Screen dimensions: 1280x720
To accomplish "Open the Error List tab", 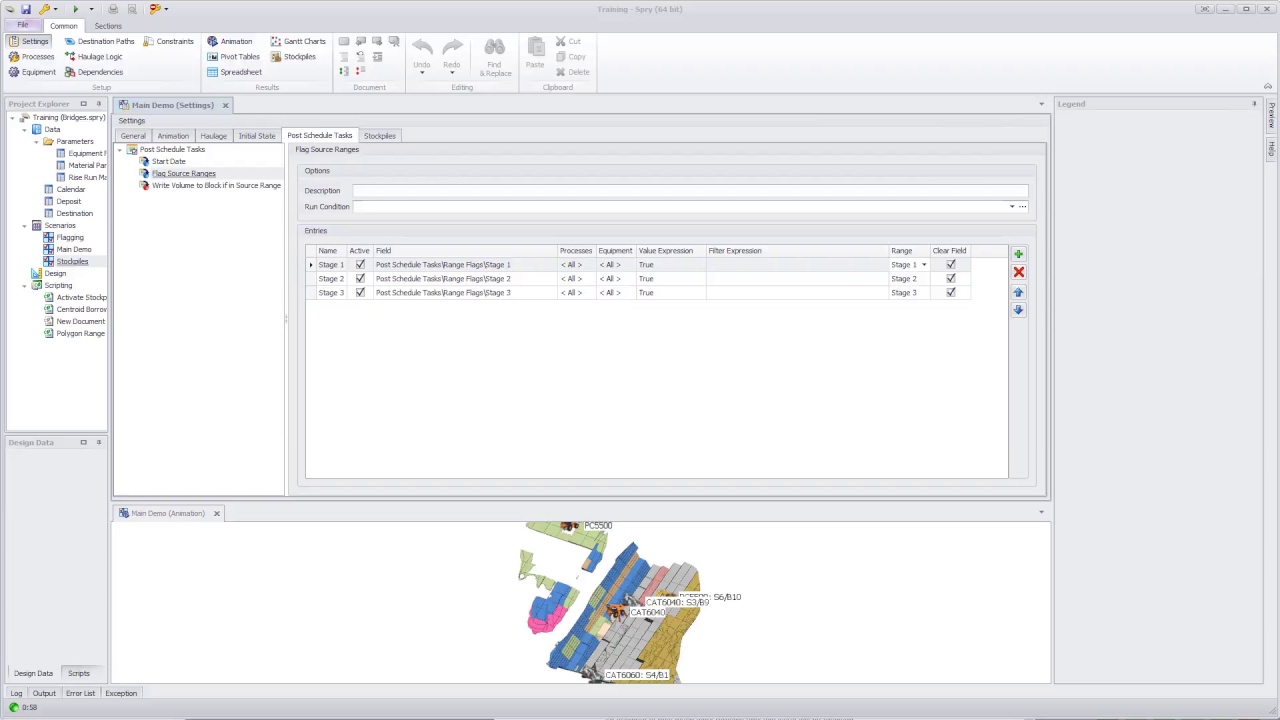I will pyautogui.click(x=81, y=693).
